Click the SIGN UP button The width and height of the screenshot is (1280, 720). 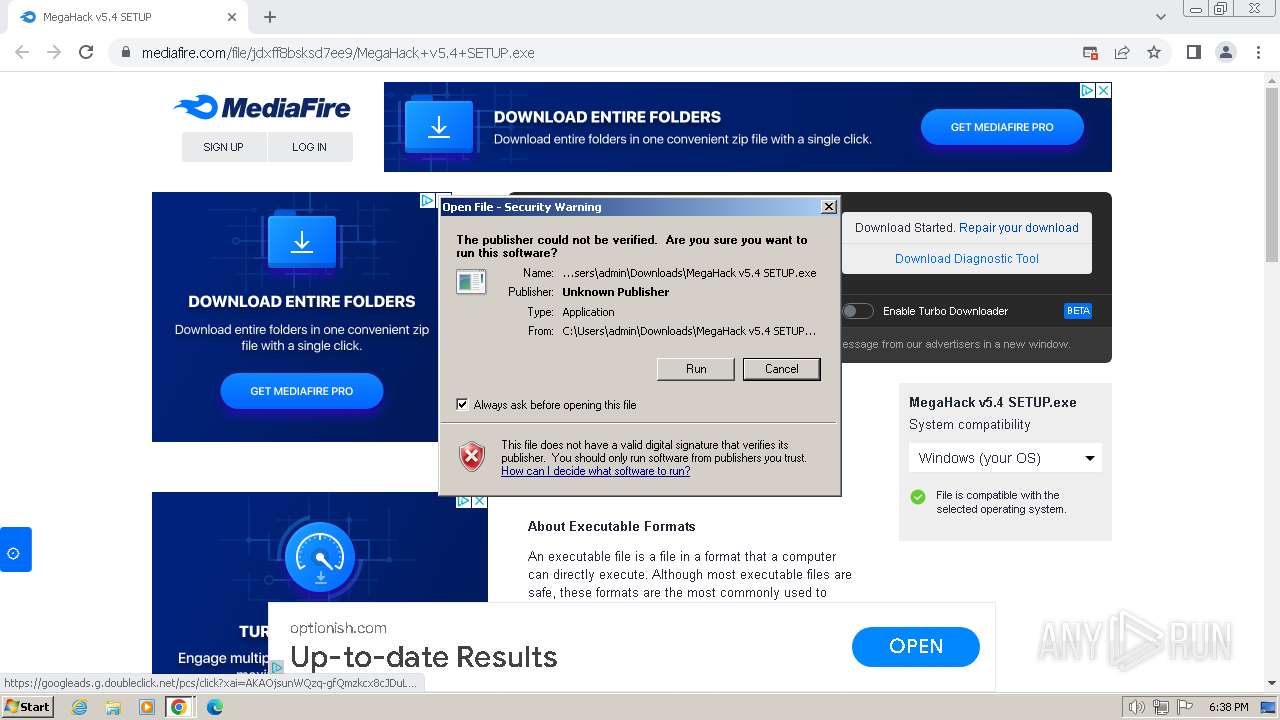tap(224, 147)
